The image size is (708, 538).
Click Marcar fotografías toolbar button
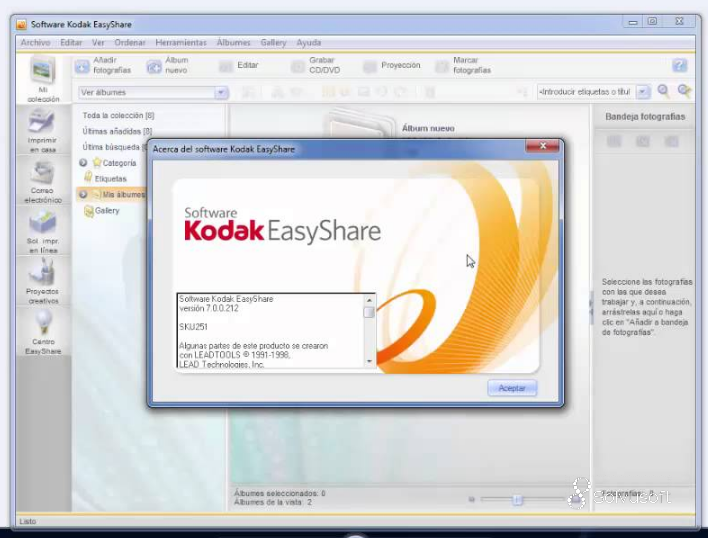(463, 65)
